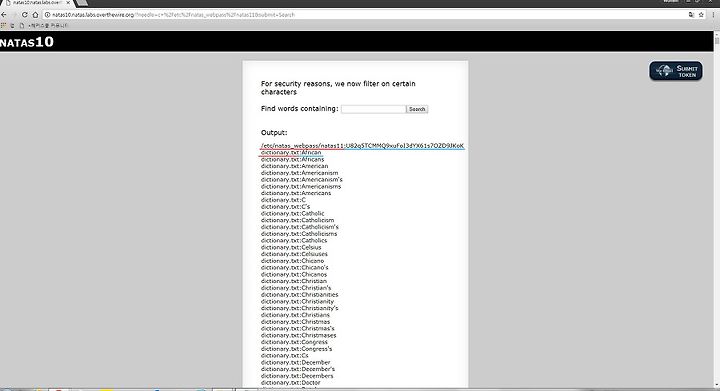Click the line dictionary.txt:Chicanos

294,274
